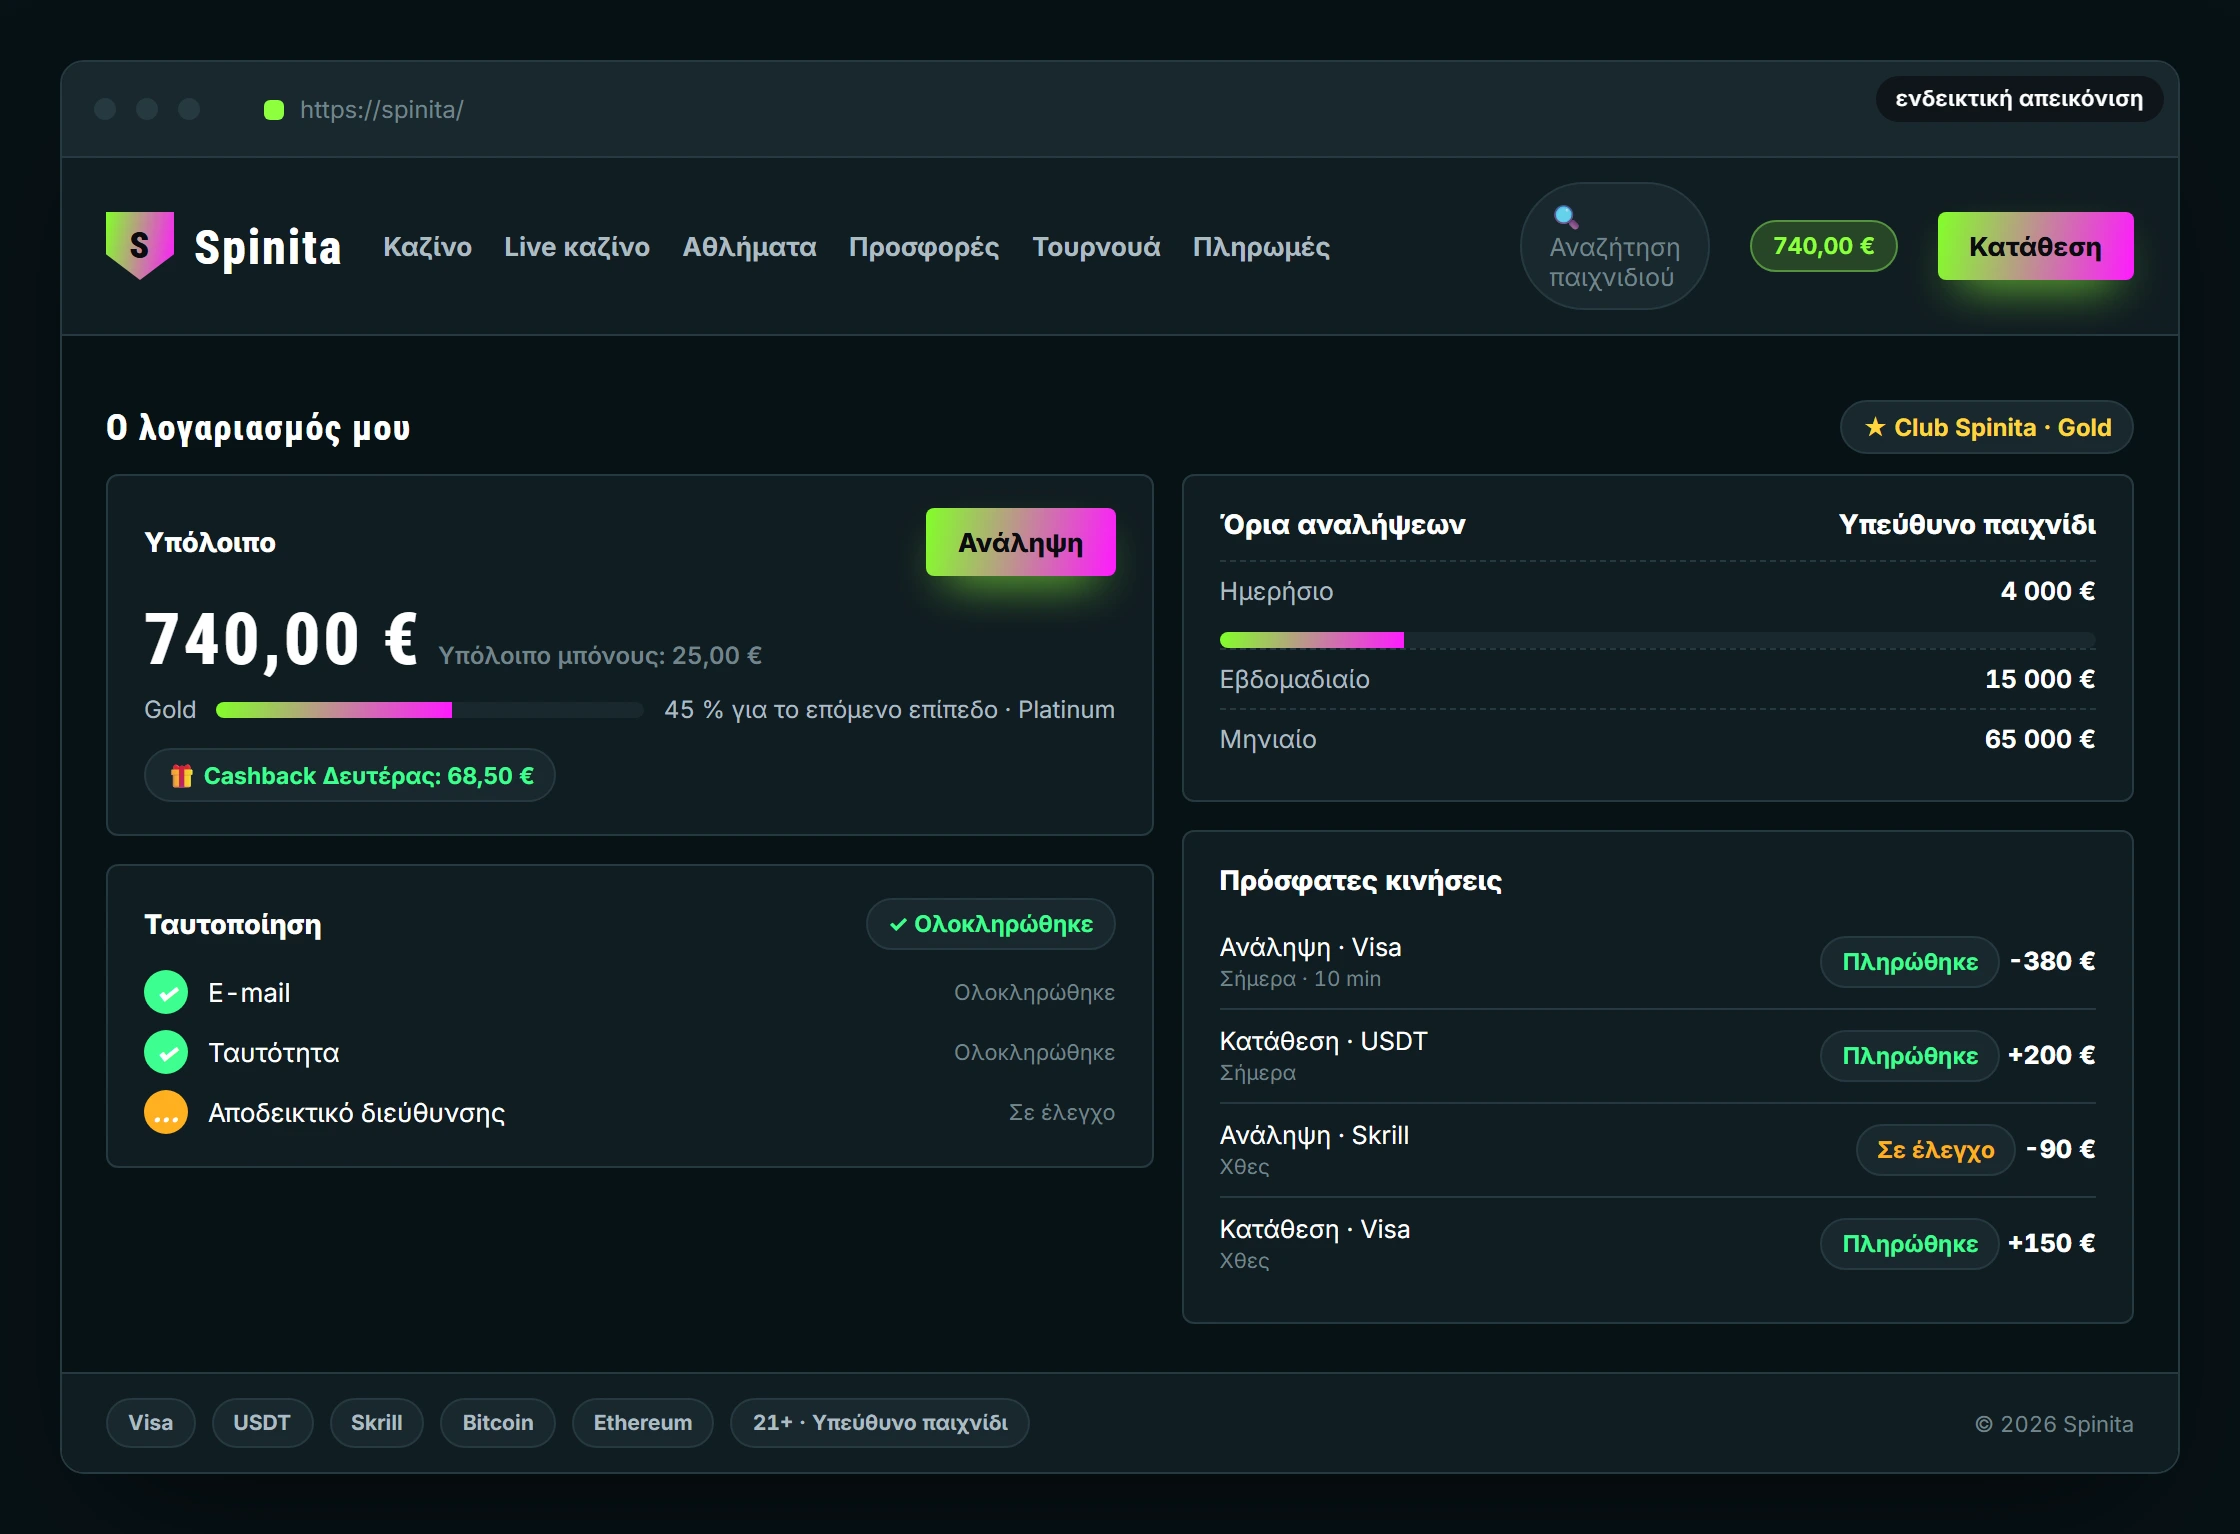Click the Κατάθεση deposit button
This screenshot has height=1534, width=2240.
click(x=2035, y=246)
